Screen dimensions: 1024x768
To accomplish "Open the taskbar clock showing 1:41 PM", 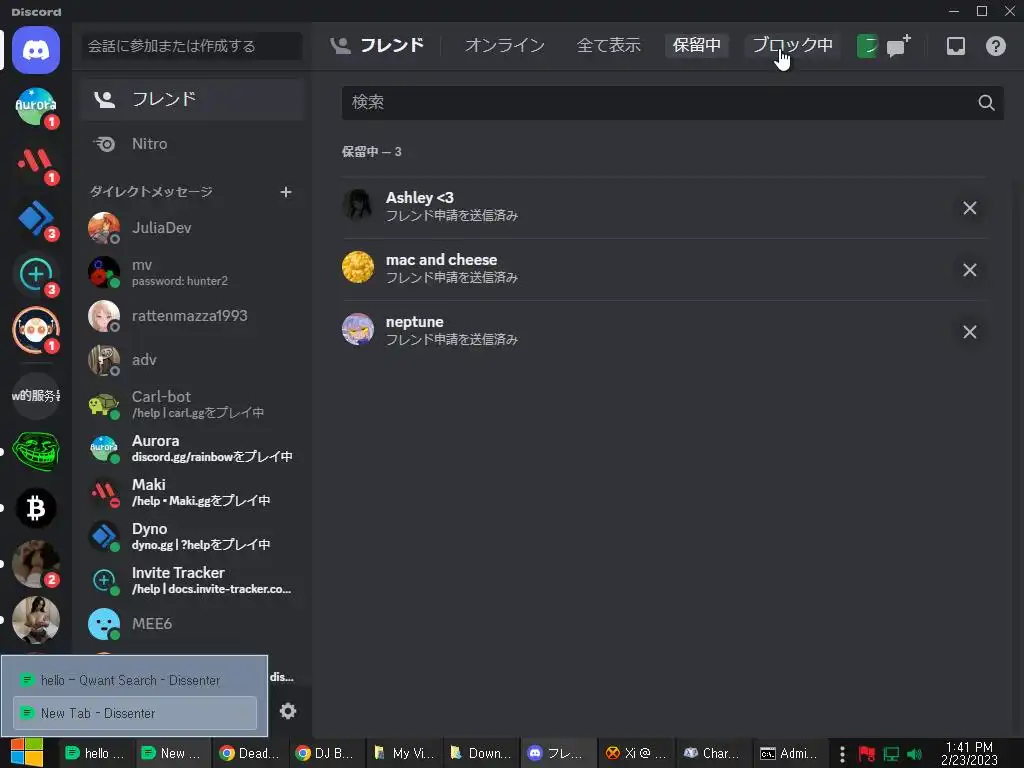I will pyautogui.click(x=969, y=754).
